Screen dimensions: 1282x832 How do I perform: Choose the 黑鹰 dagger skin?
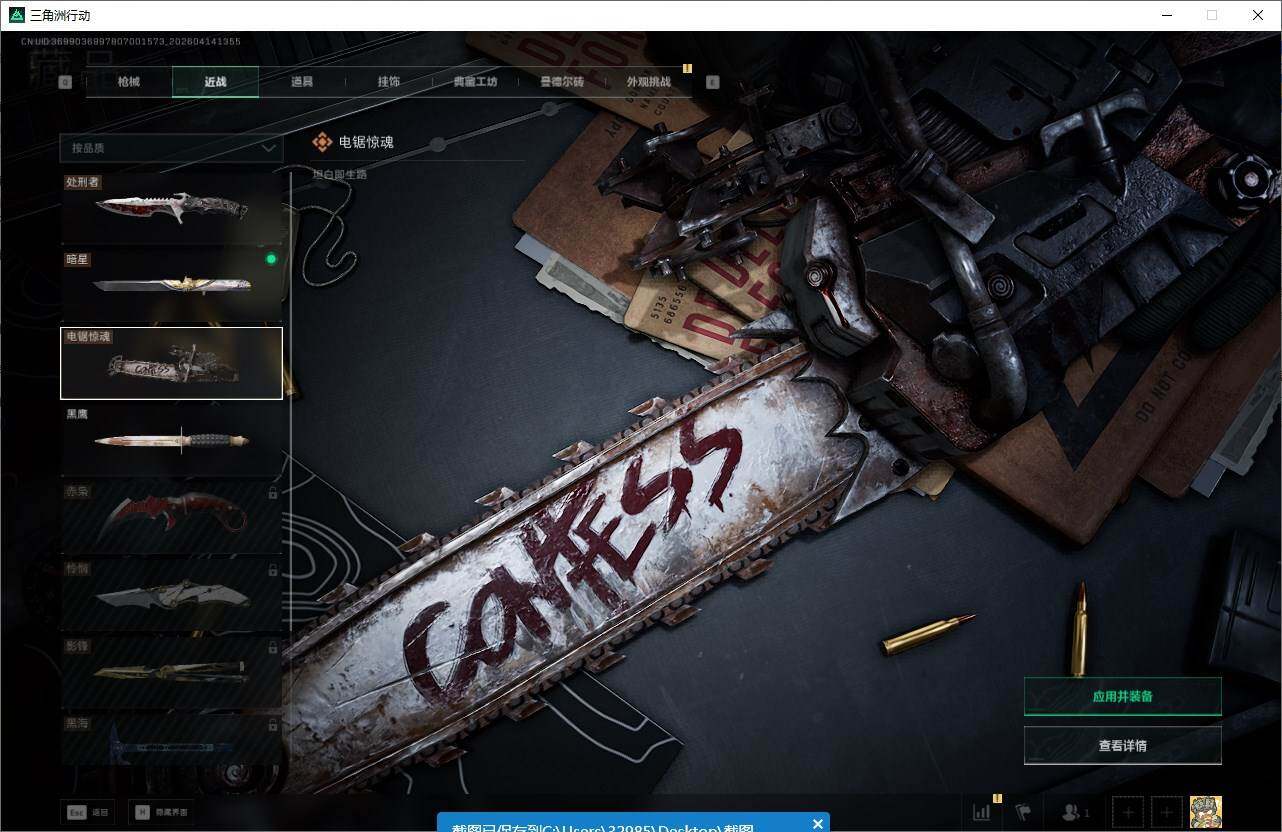171,440
